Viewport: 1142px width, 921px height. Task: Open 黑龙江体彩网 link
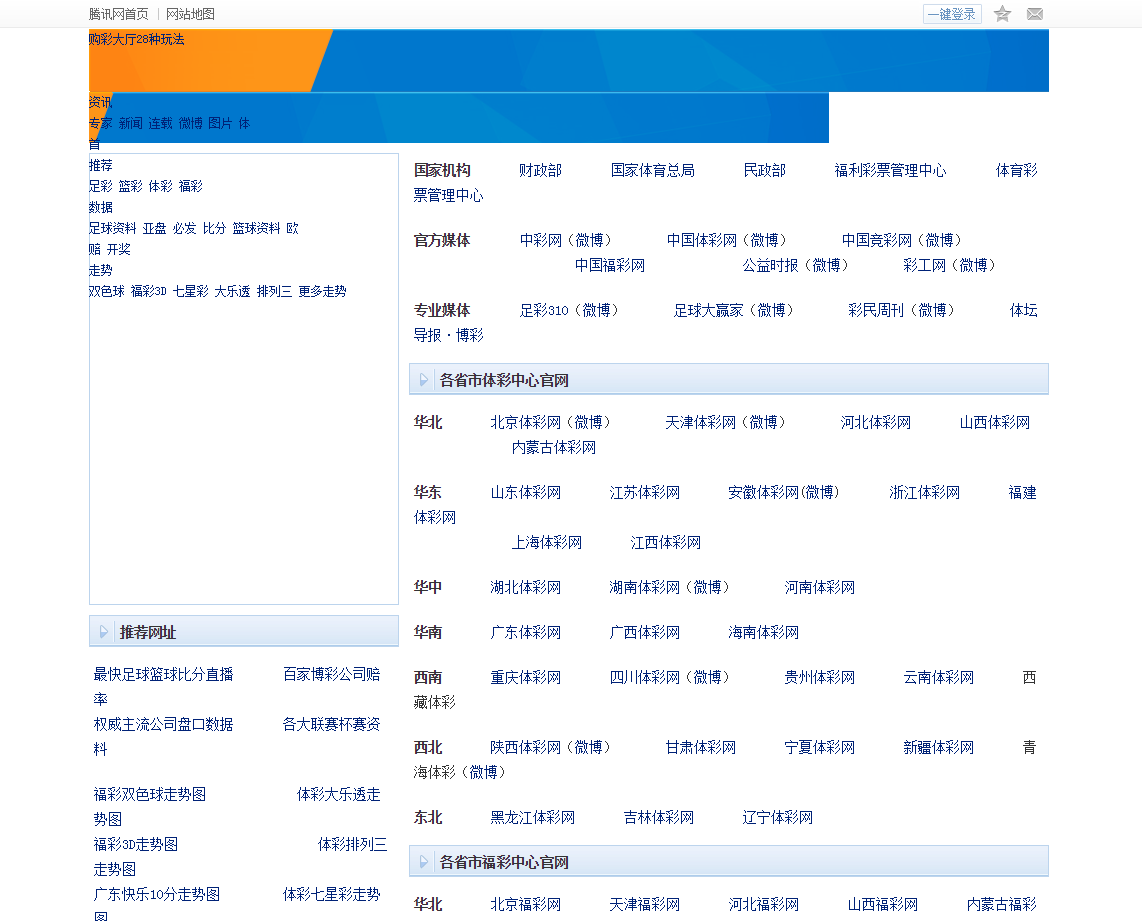[532, 817]
